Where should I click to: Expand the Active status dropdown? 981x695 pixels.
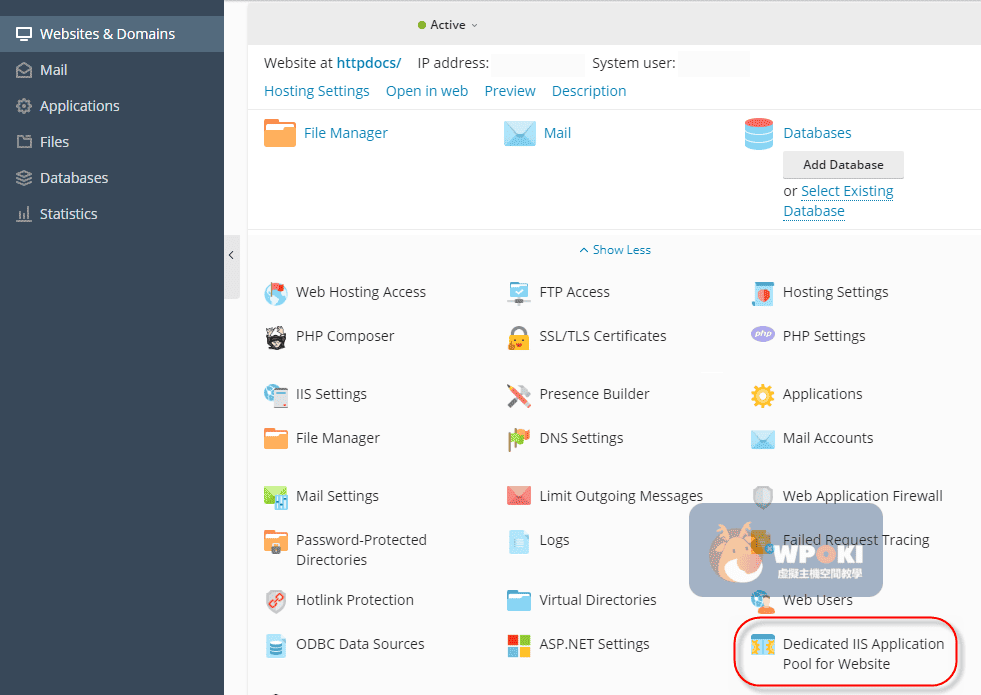(x=449, y=25)
